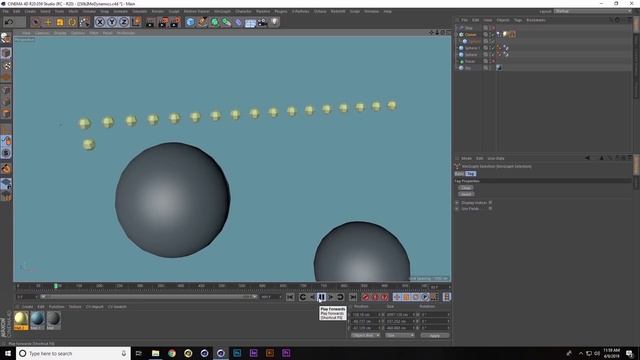640x360 pixels.
Task: Render to Picture Viewer
Action: point(162,22)
